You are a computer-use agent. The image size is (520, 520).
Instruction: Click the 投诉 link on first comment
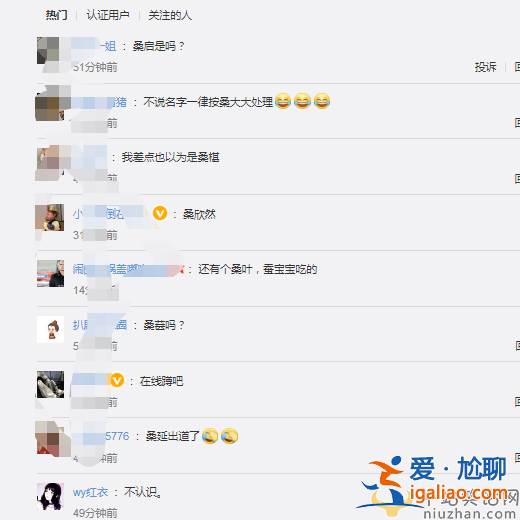486,67
